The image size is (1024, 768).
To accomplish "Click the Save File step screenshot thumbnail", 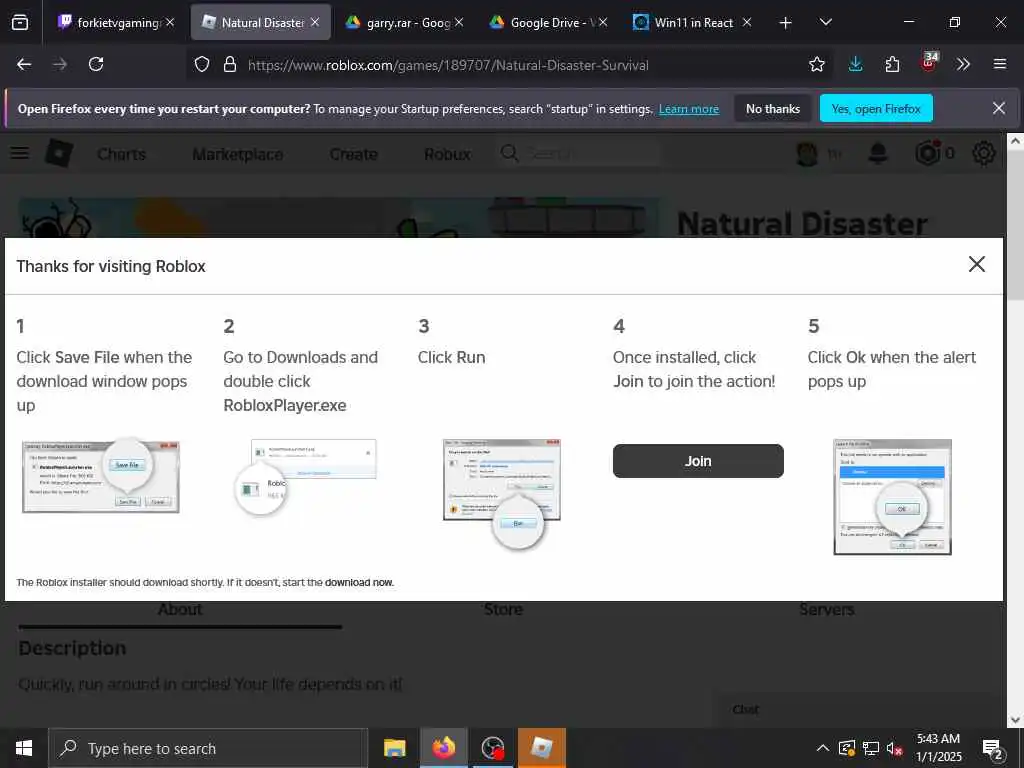I will point(101,475).
